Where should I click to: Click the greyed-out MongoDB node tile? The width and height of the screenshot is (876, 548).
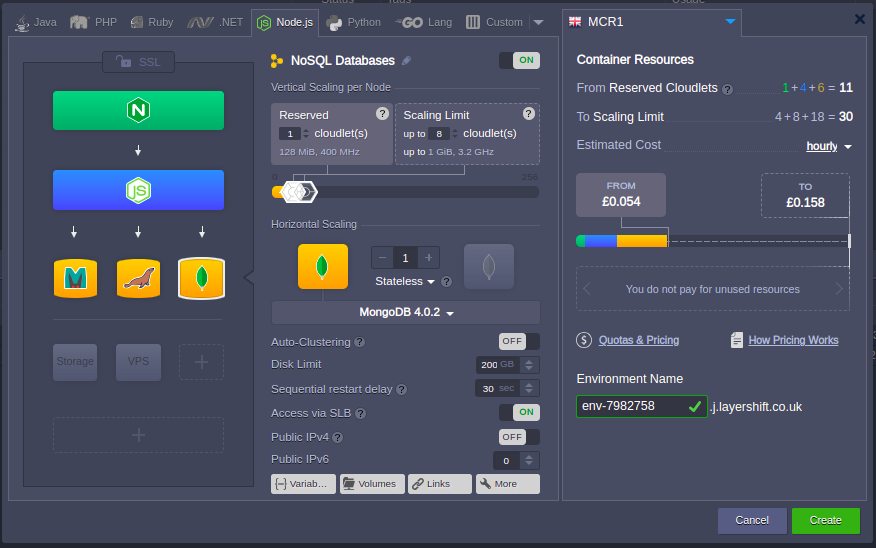tap(489, 266)
